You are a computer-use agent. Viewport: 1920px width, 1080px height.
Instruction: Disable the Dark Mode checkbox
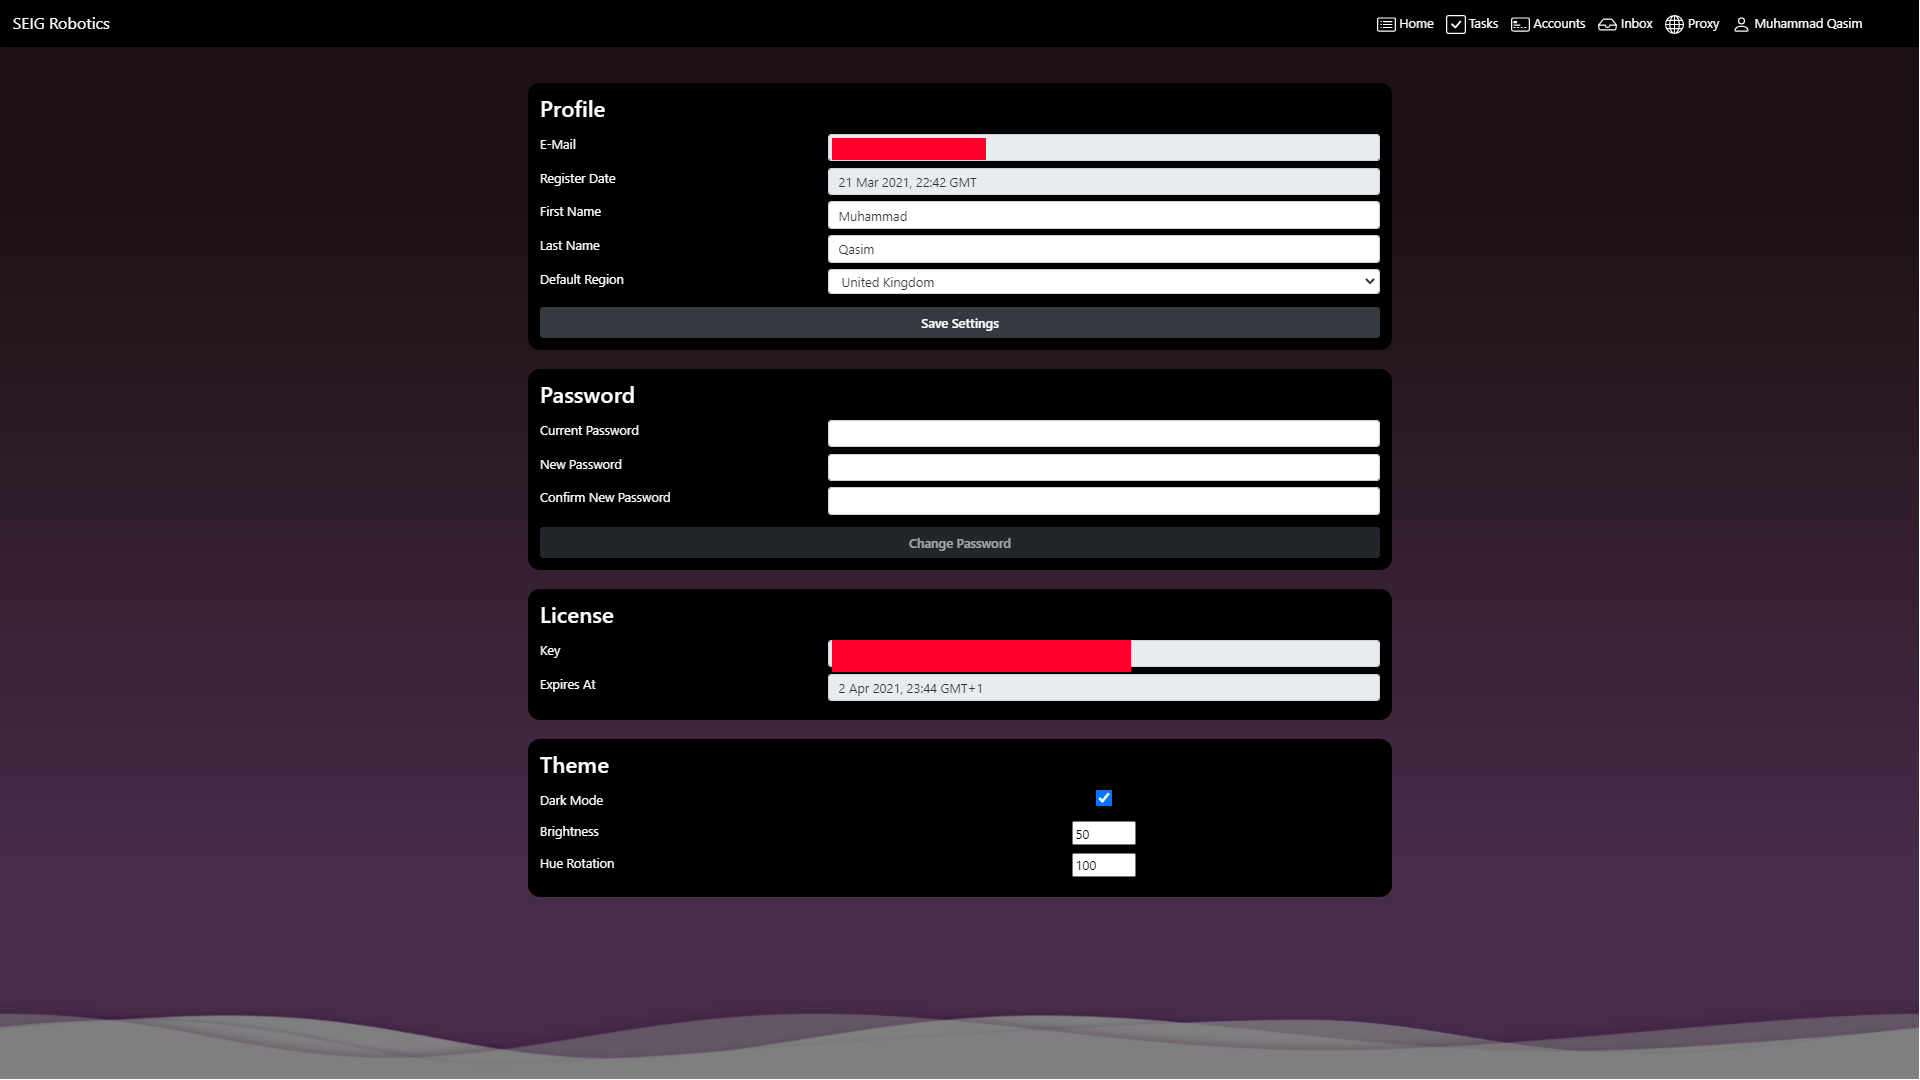[1104, 798]
